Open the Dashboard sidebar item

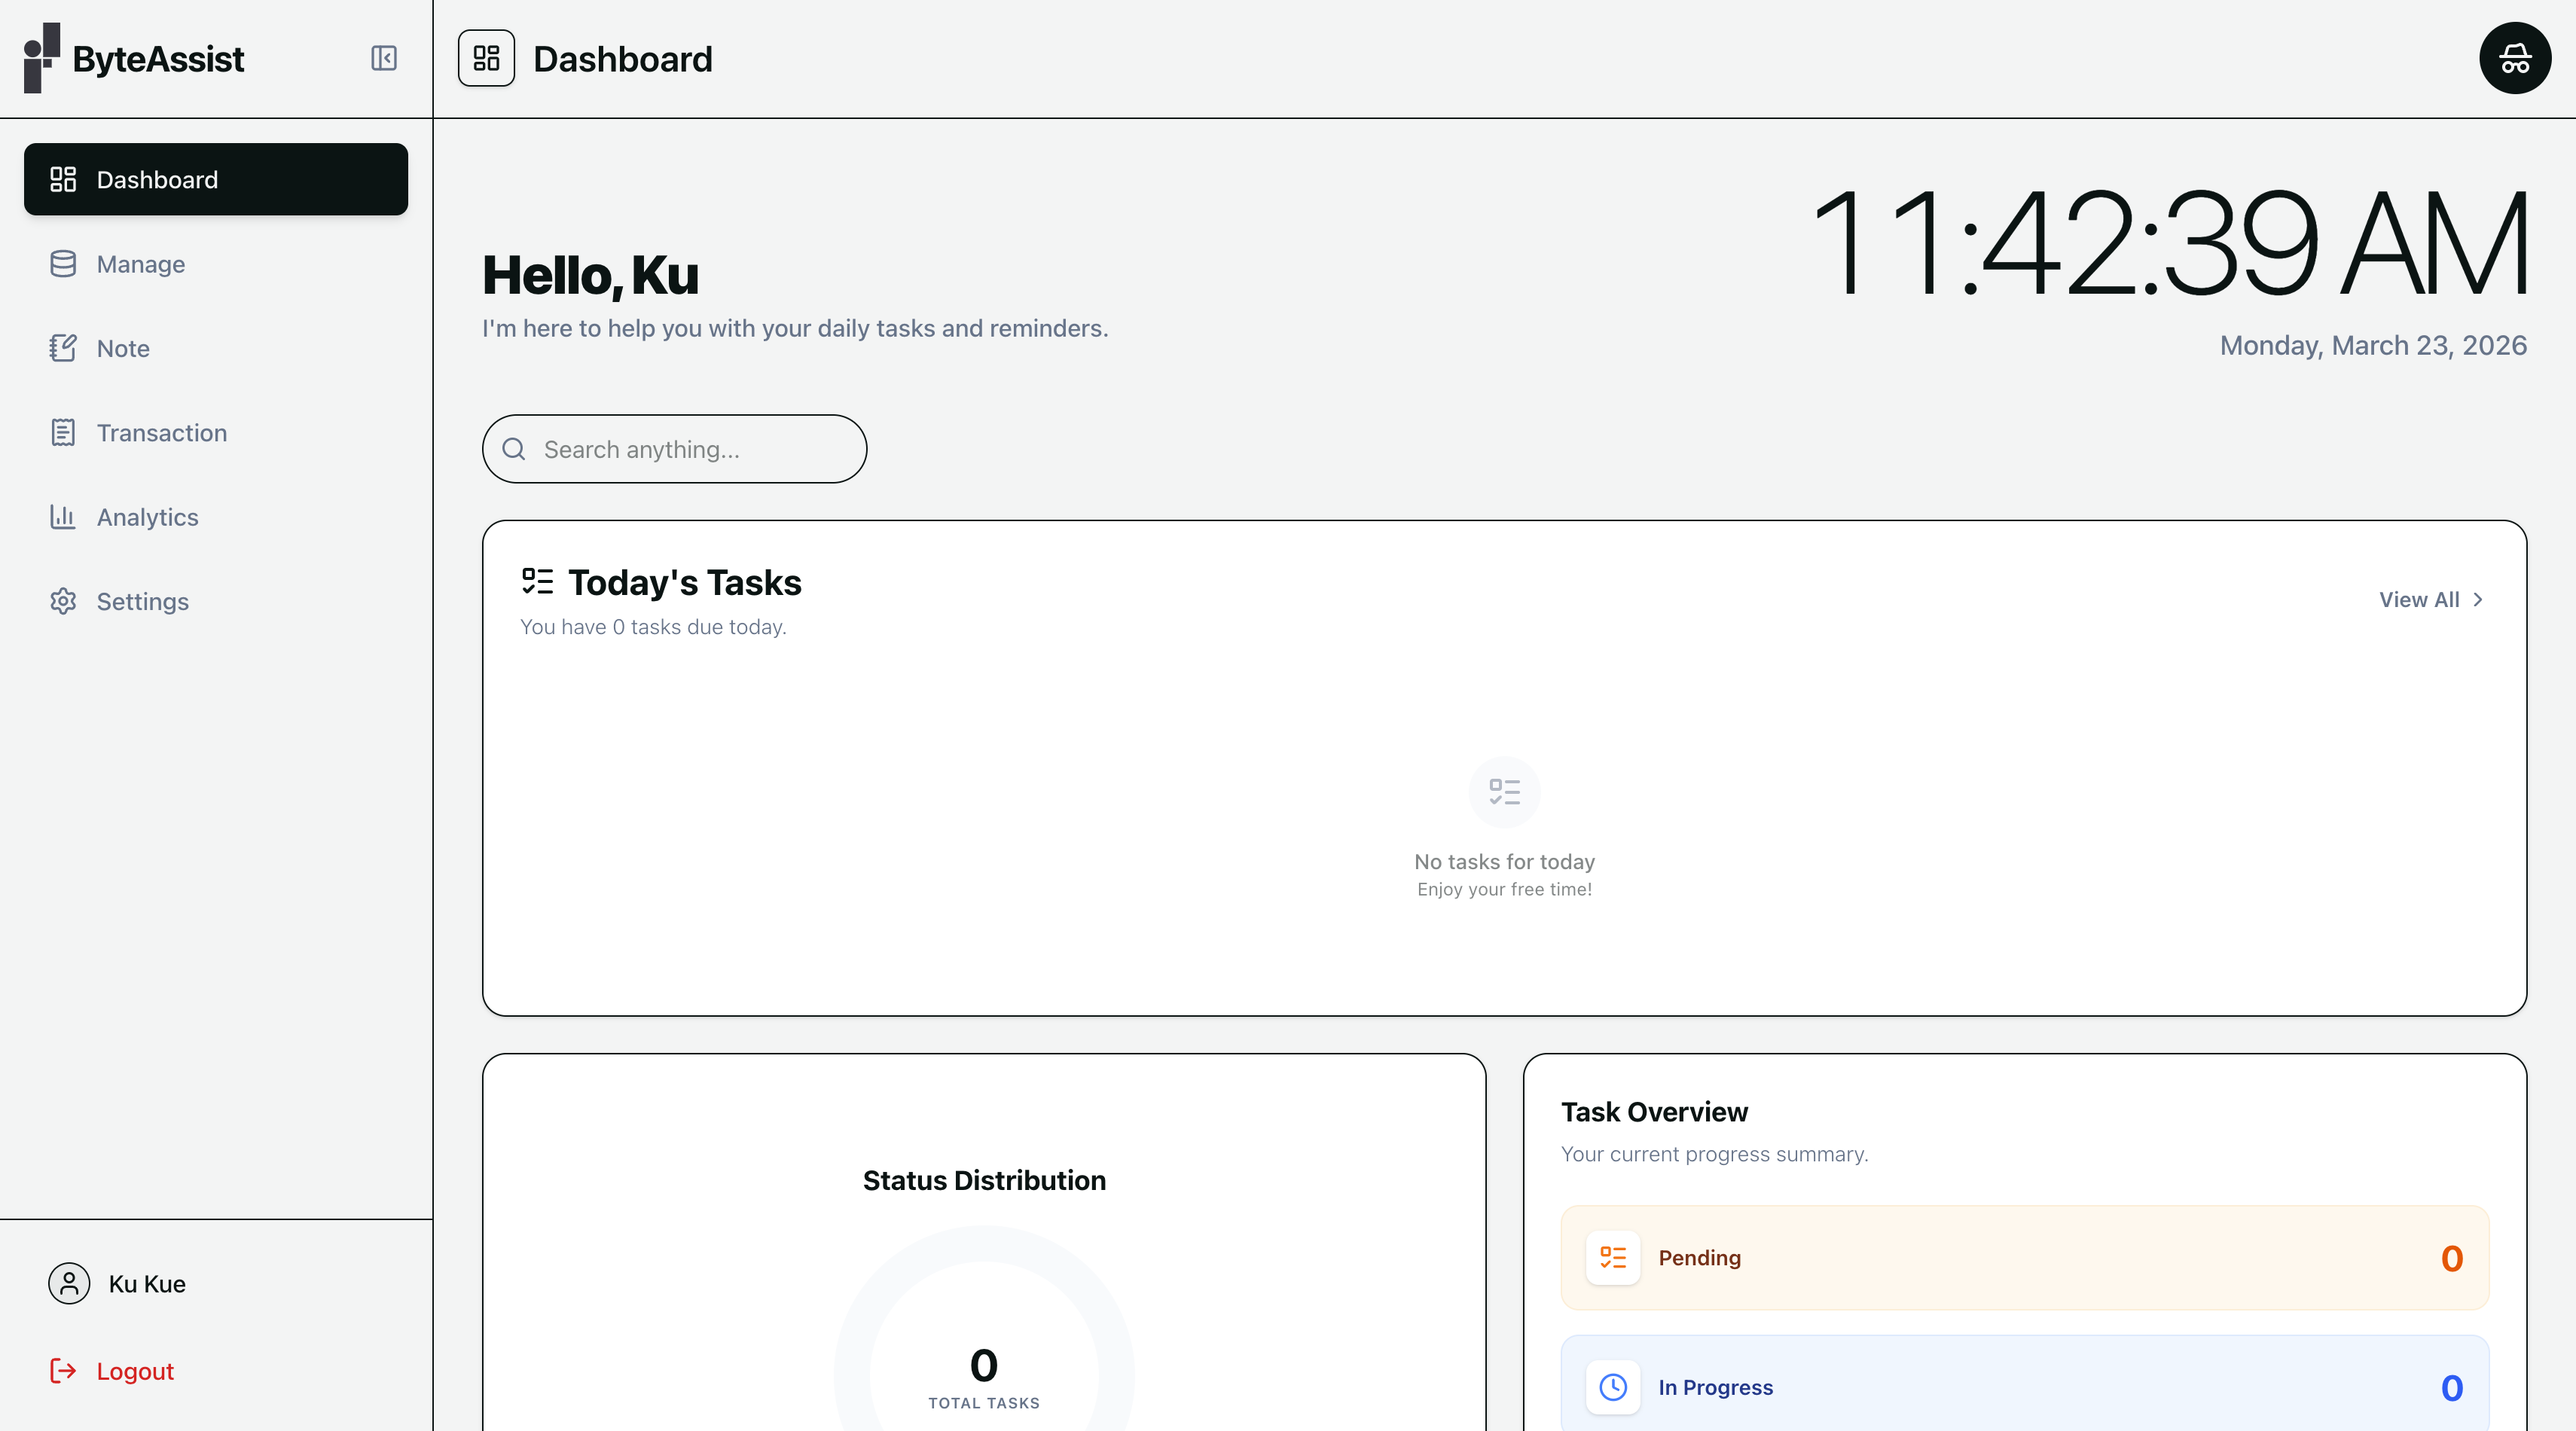pyautogui.click(x=216, y=179)
